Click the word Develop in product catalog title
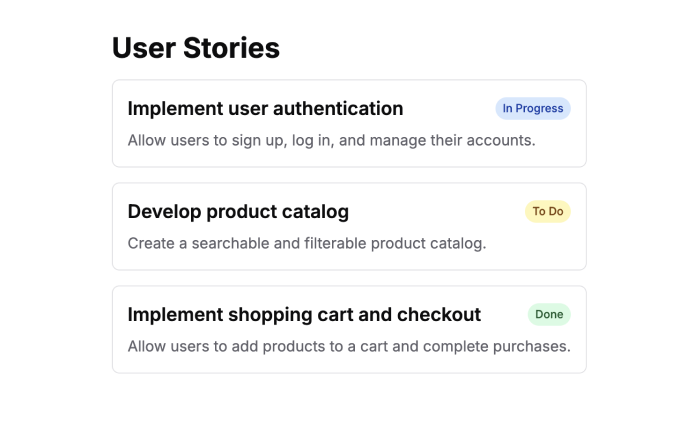The height and width of the screenshot is (437, 694). tap(164, 212)
